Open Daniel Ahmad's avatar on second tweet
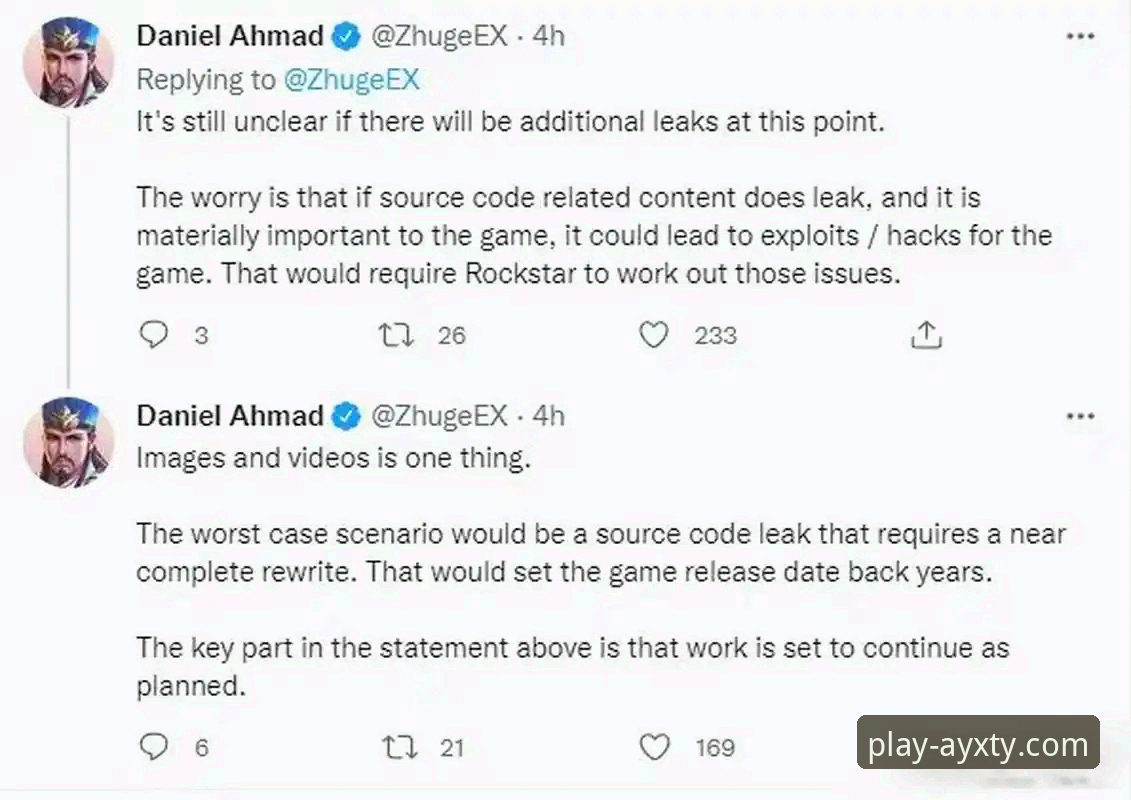Image resolution: width=1131 pixels, height=800 pixels. pyautogui.click(x=69, y=441)
